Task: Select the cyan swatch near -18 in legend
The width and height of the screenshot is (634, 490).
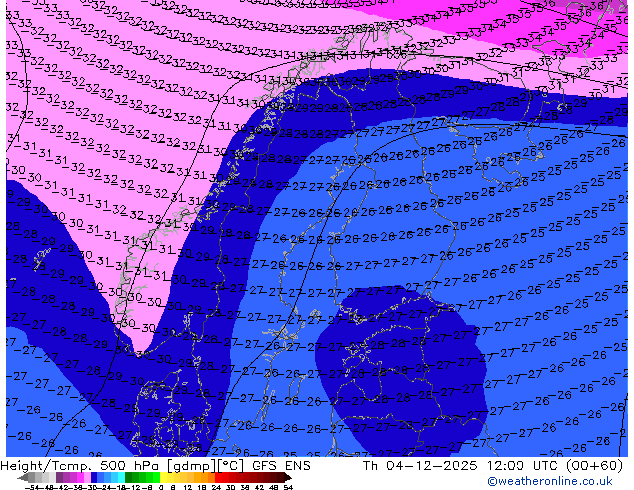Action: click(x=121, y=478)
